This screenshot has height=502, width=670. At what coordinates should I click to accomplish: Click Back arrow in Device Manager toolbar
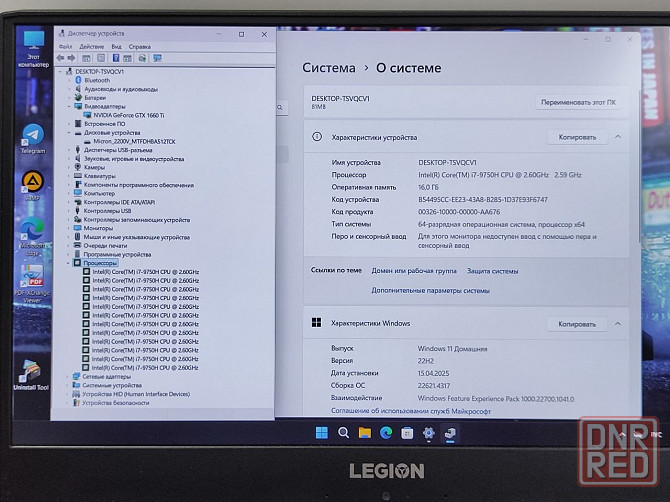(60, 58)
